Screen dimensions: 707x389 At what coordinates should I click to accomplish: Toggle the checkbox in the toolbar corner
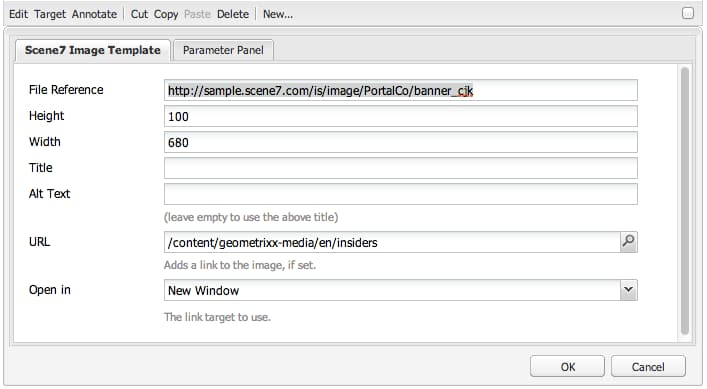(688, 13)
